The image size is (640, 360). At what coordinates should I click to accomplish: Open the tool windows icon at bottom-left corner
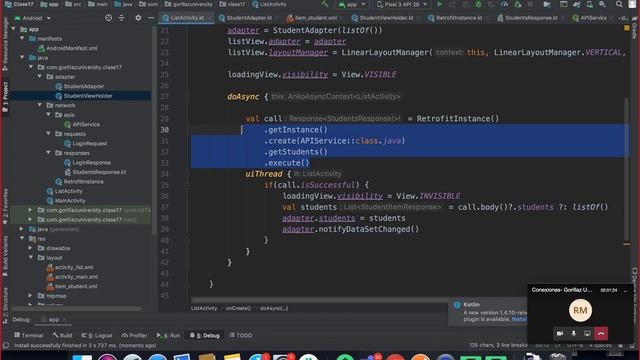[x=6, y=345]
